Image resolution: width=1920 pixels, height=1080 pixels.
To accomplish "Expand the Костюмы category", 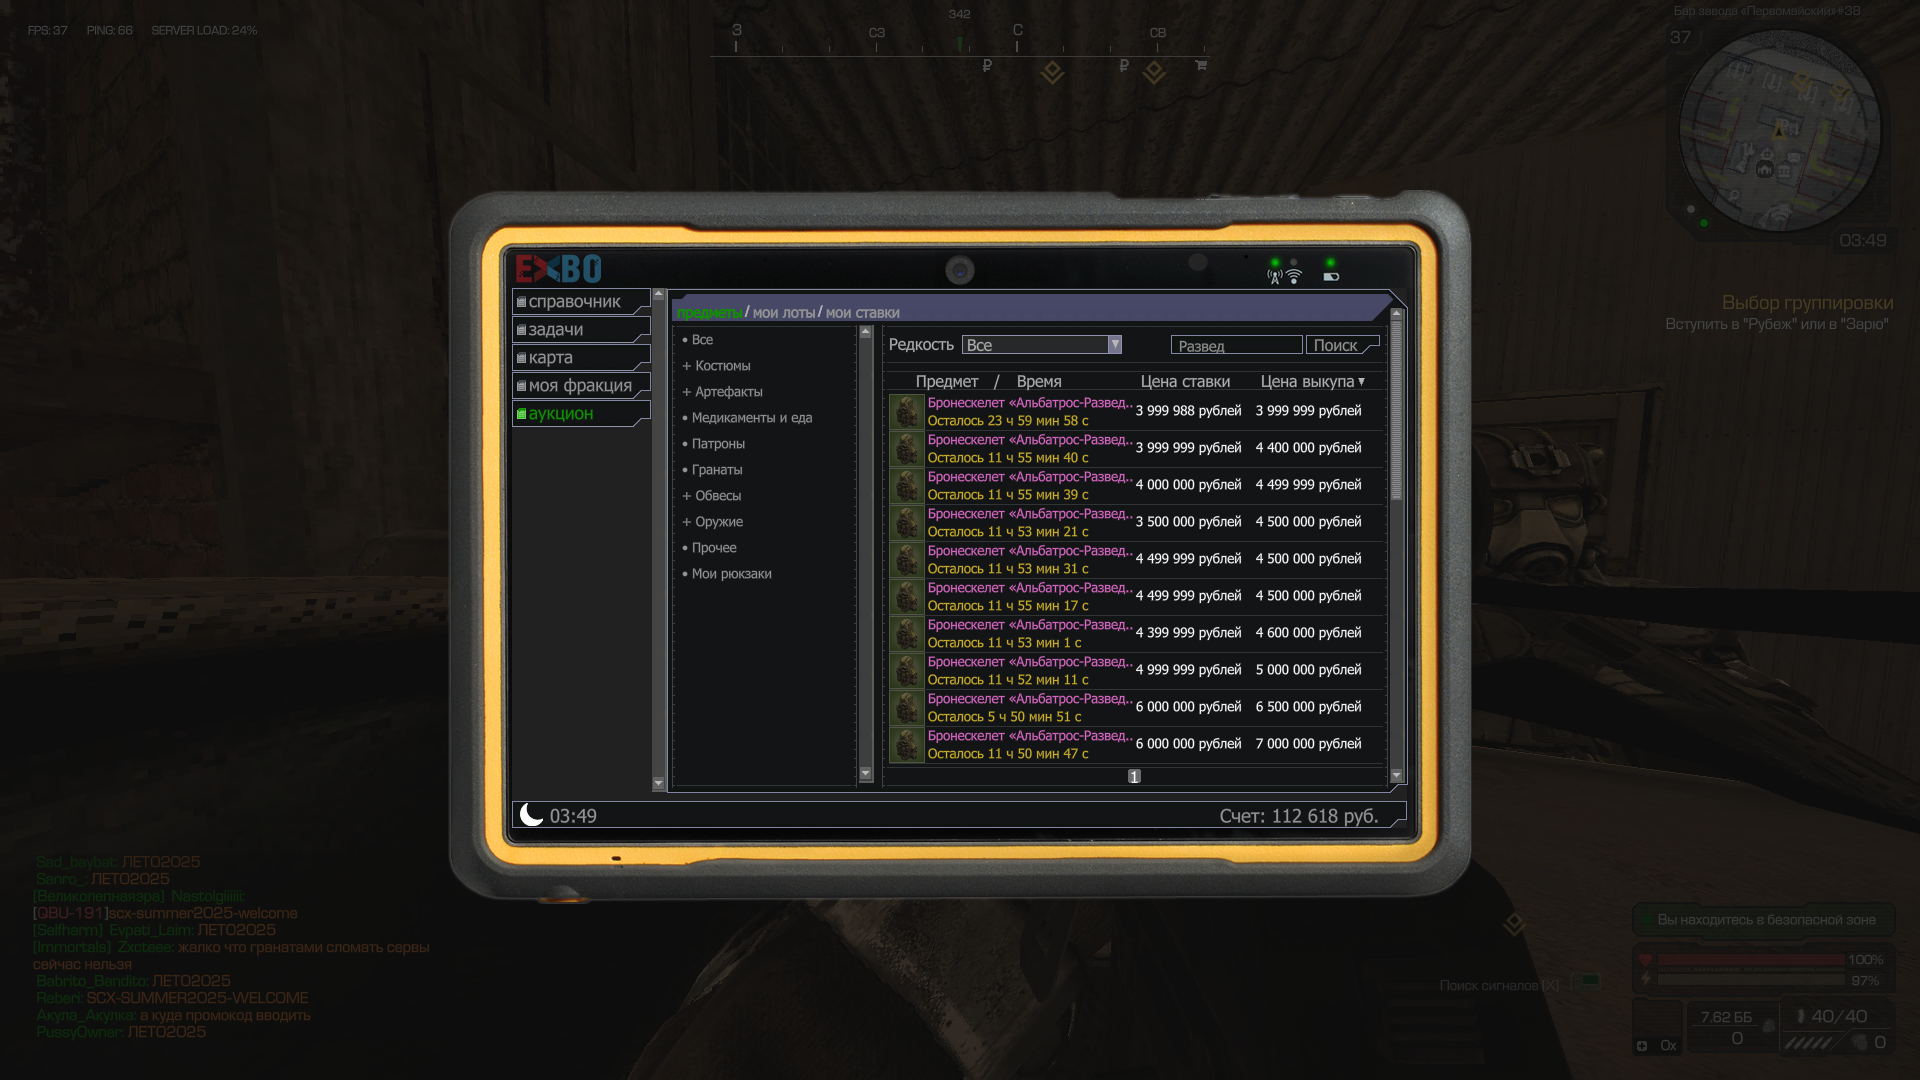I will 722,366.
